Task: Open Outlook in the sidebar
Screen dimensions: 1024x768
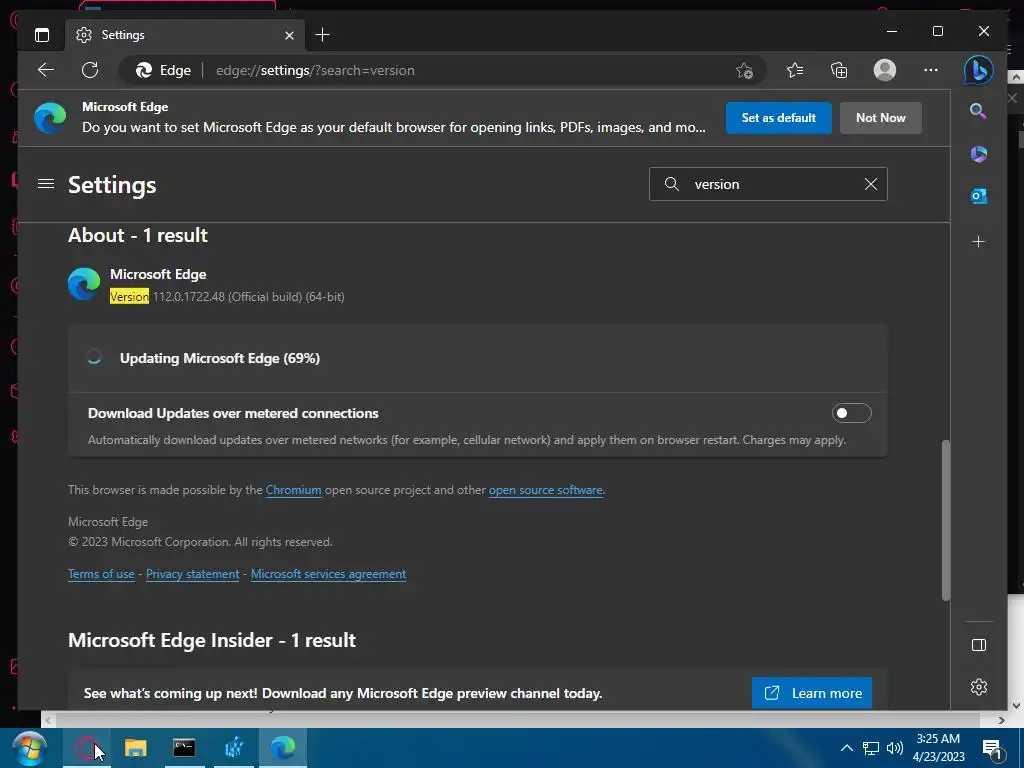Action: pos(978,196)
